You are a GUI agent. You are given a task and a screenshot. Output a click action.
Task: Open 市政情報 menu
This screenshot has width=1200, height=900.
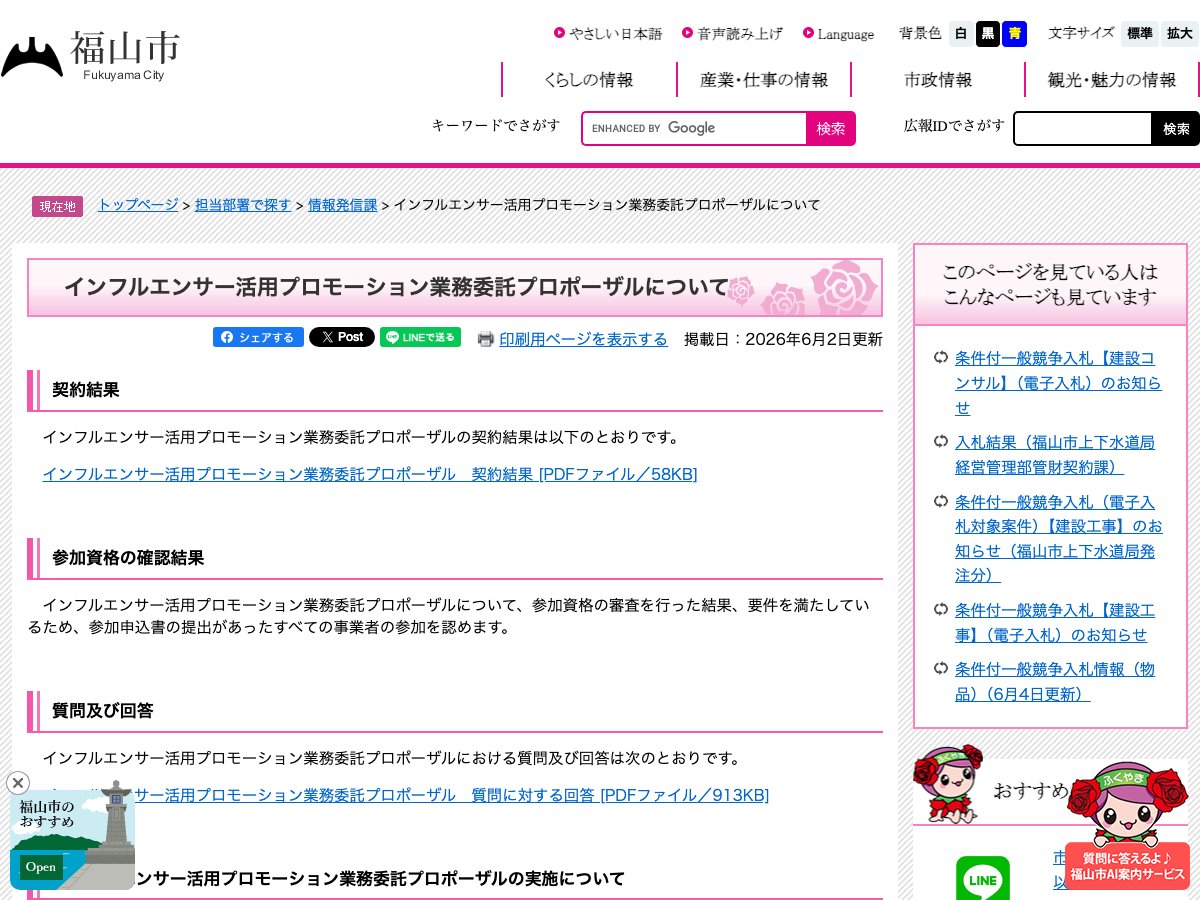pos(938,80)
